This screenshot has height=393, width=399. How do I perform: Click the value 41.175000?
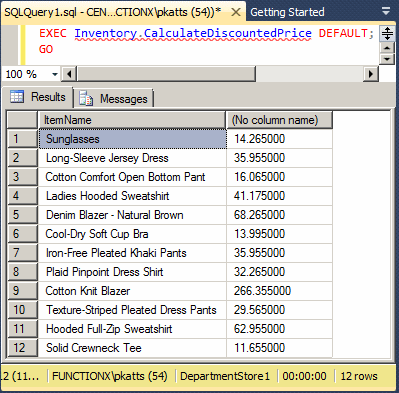point(259,196)
